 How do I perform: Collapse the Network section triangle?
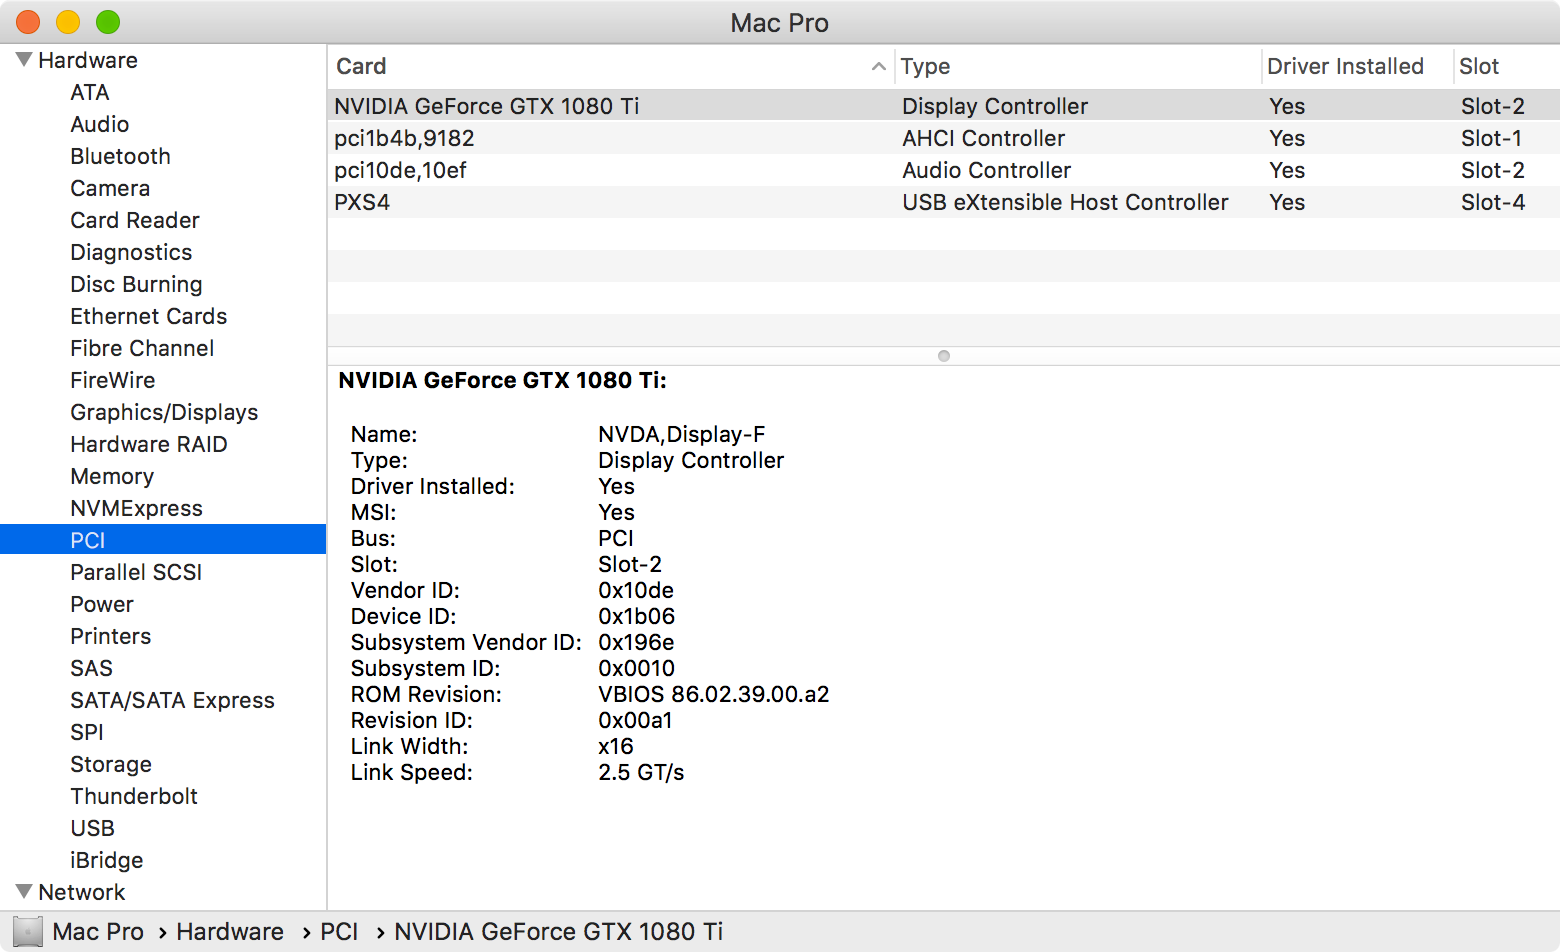coord(24,892)
